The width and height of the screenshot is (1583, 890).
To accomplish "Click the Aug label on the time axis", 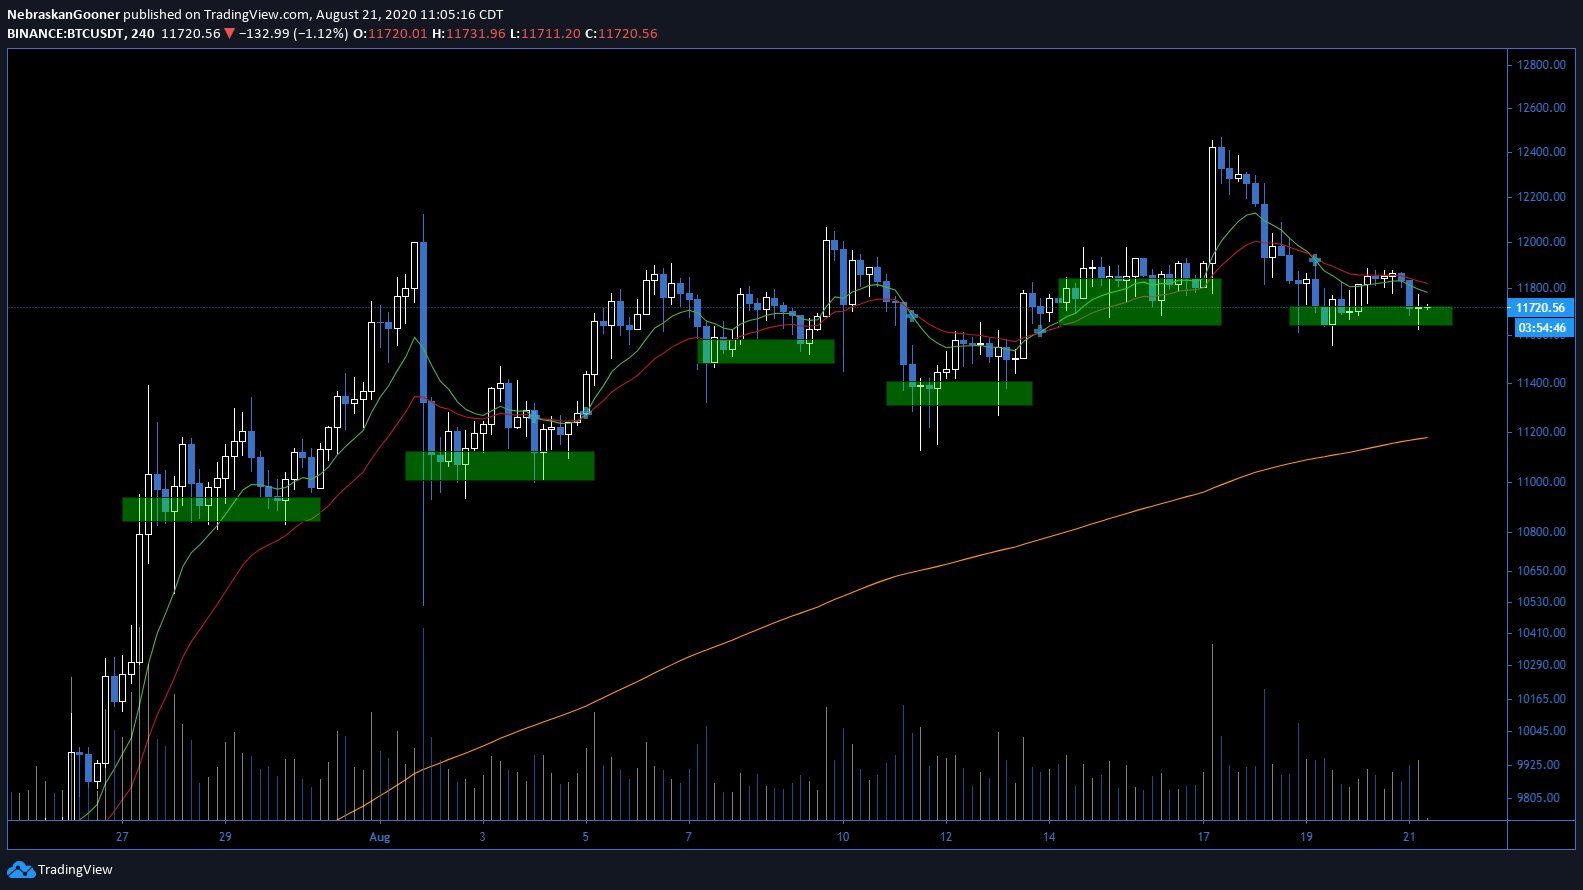I will point(379,837).
